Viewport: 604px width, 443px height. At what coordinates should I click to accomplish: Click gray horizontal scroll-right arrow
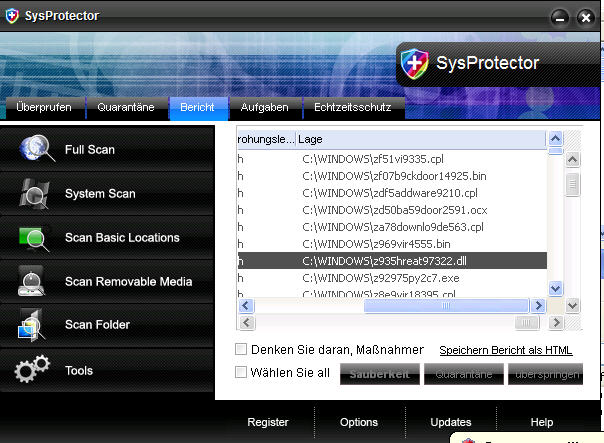pyautogui.click(x=555, y=322)
